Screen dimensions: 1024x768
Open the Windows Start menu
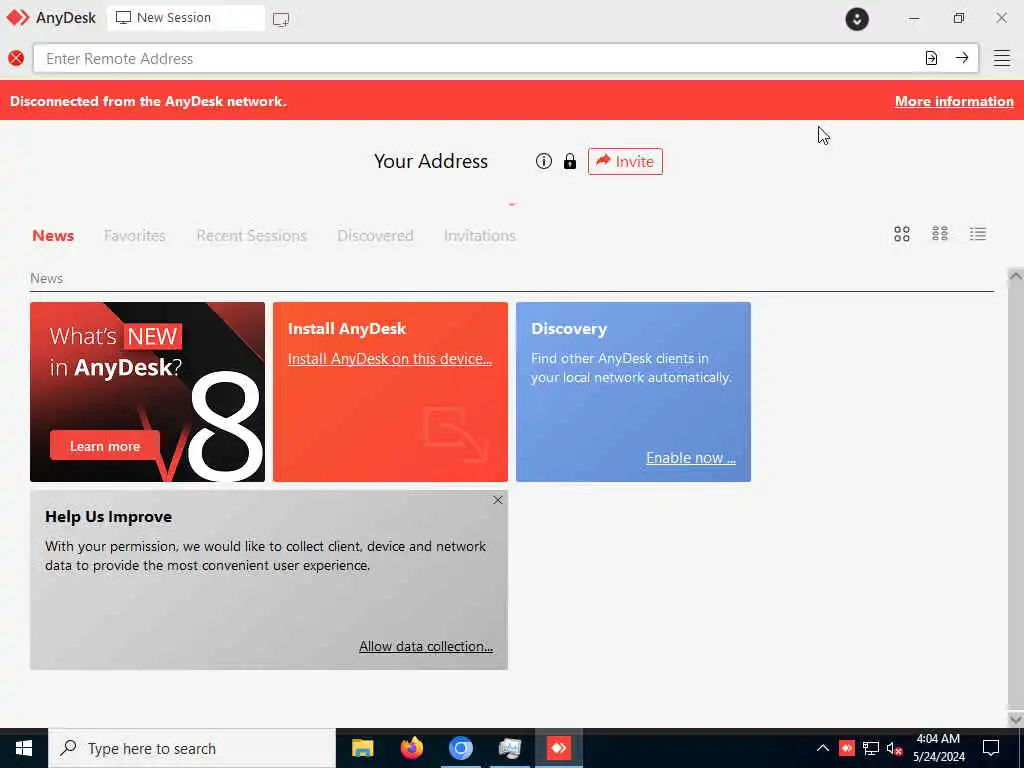pyautogui.click(x=24, y=748)
